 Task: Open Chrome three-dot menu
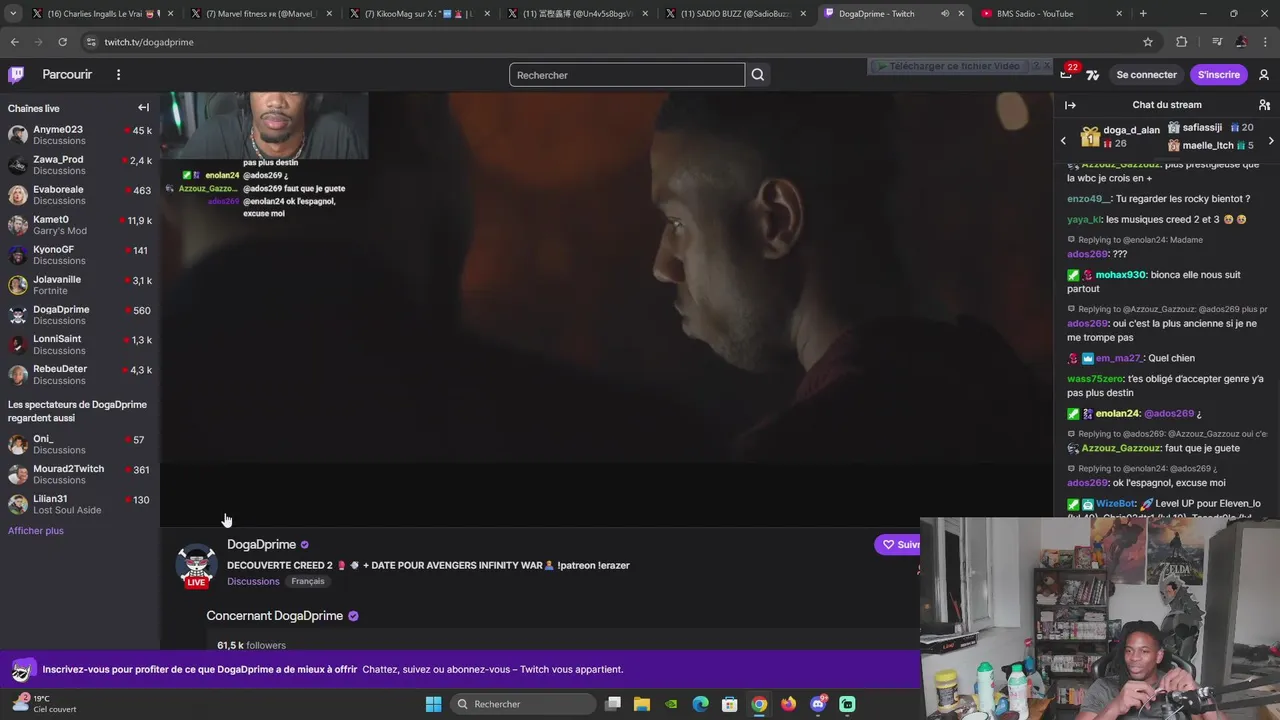pos(1266,42)
